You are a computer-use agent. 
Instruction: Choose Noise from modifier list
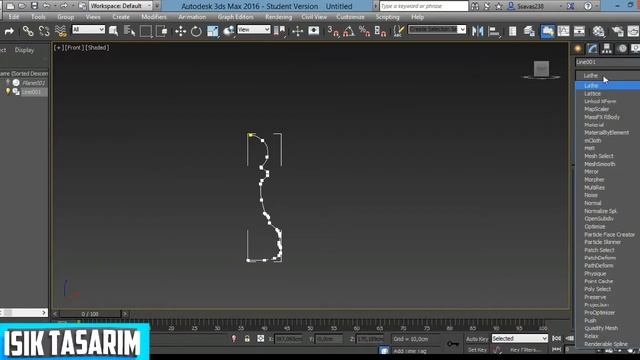591,195
